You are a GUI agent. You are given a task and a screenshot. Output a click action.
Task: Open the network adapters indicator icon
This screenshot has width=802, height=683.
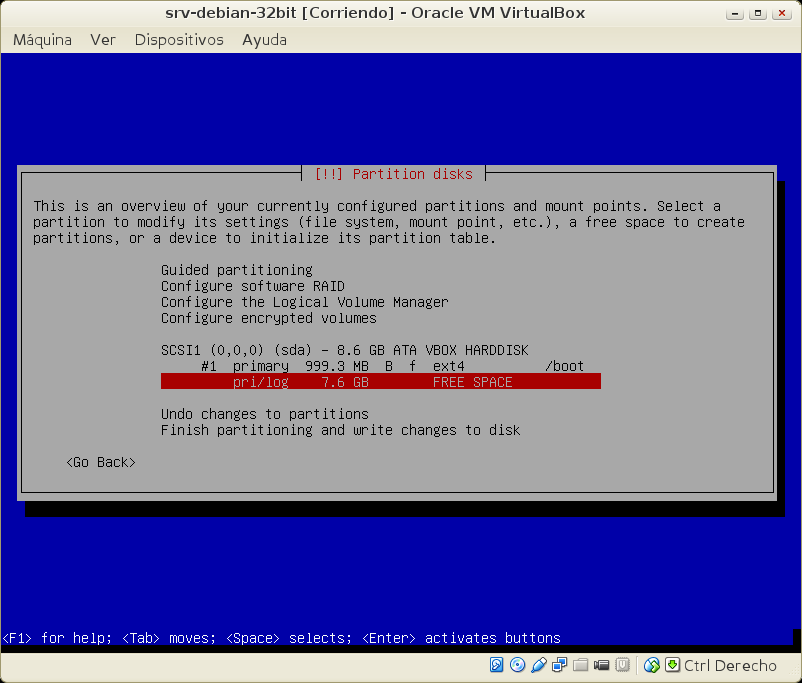pyautogui.click(x=560, y=665)
